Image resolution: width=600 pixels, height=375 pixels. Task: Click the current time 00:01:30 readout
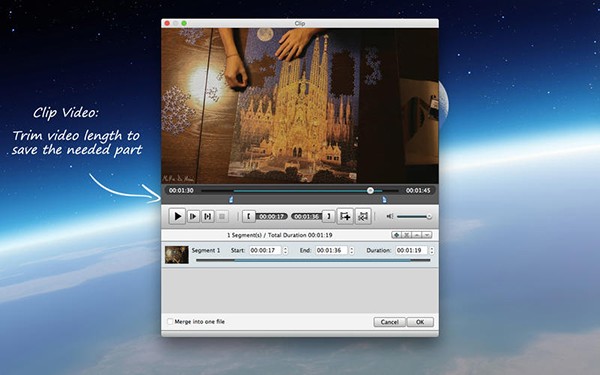click(x=181, y=190)
